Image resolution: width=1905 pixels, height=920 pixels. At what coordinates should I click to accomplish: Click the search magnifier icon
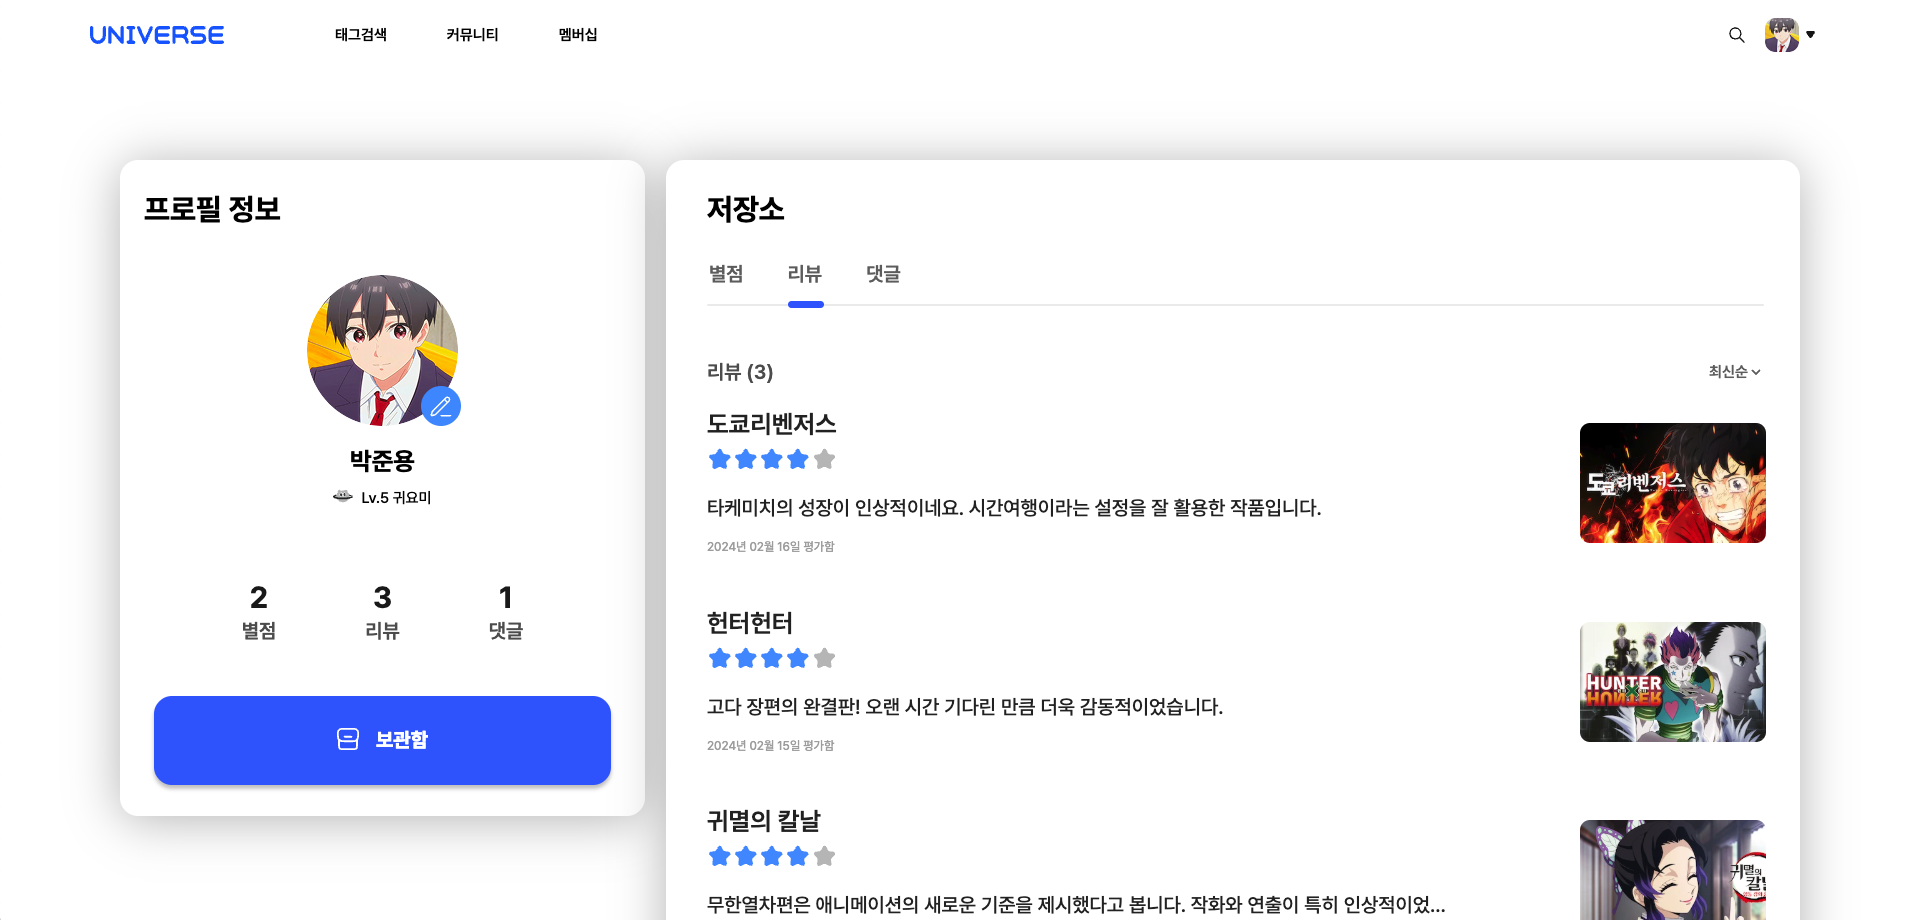point(1737,35)
